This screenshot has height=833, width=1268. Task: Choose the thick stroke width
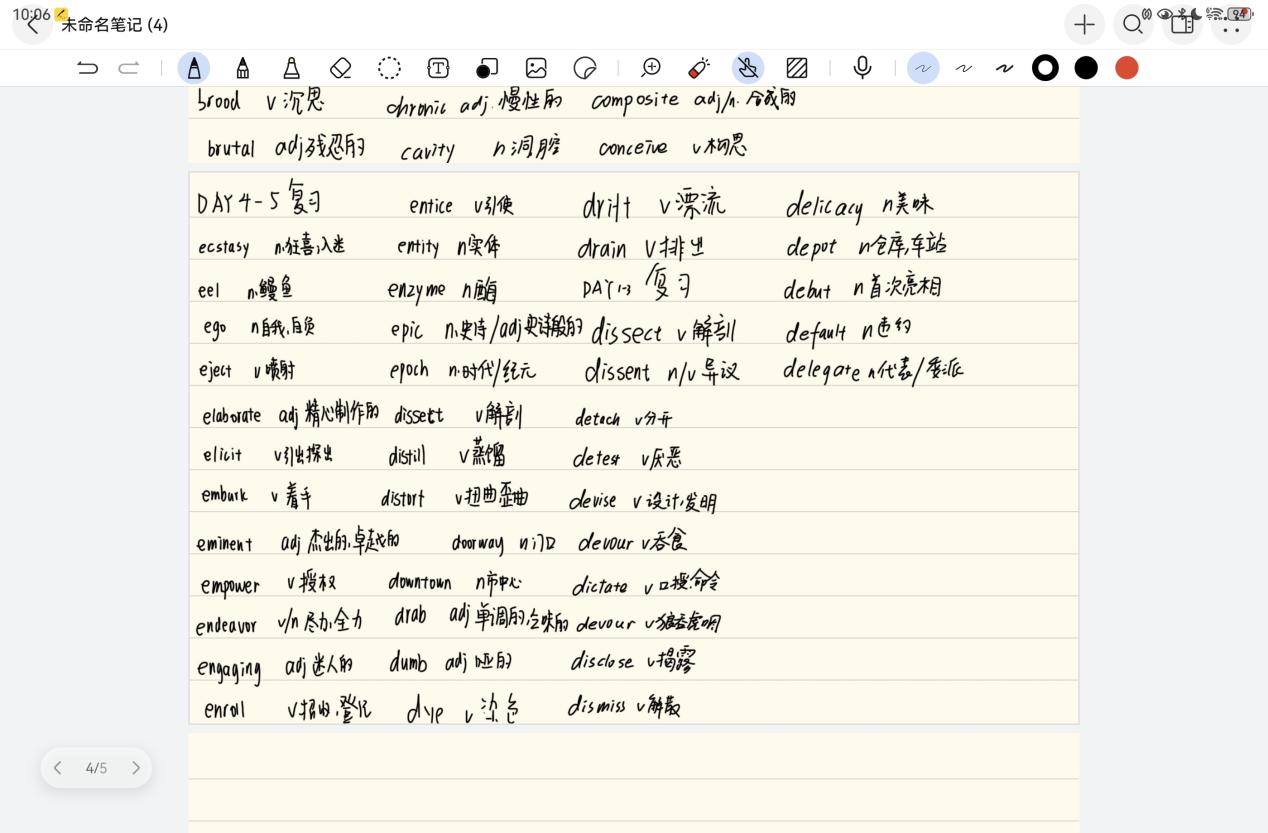1004,68
